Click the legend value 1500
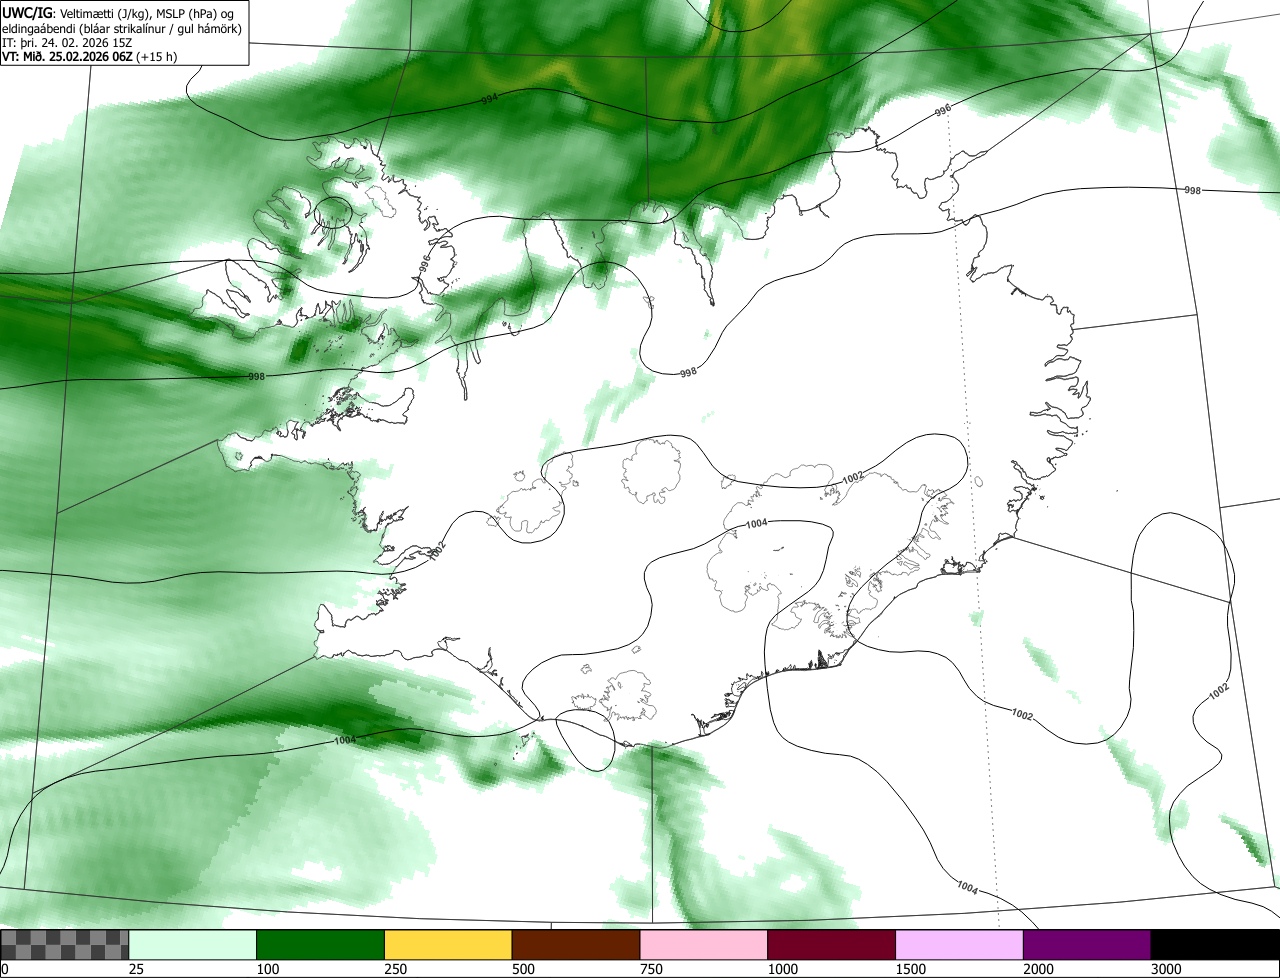The width and height of the screenshot is (1280, 978). click(910, 968)
